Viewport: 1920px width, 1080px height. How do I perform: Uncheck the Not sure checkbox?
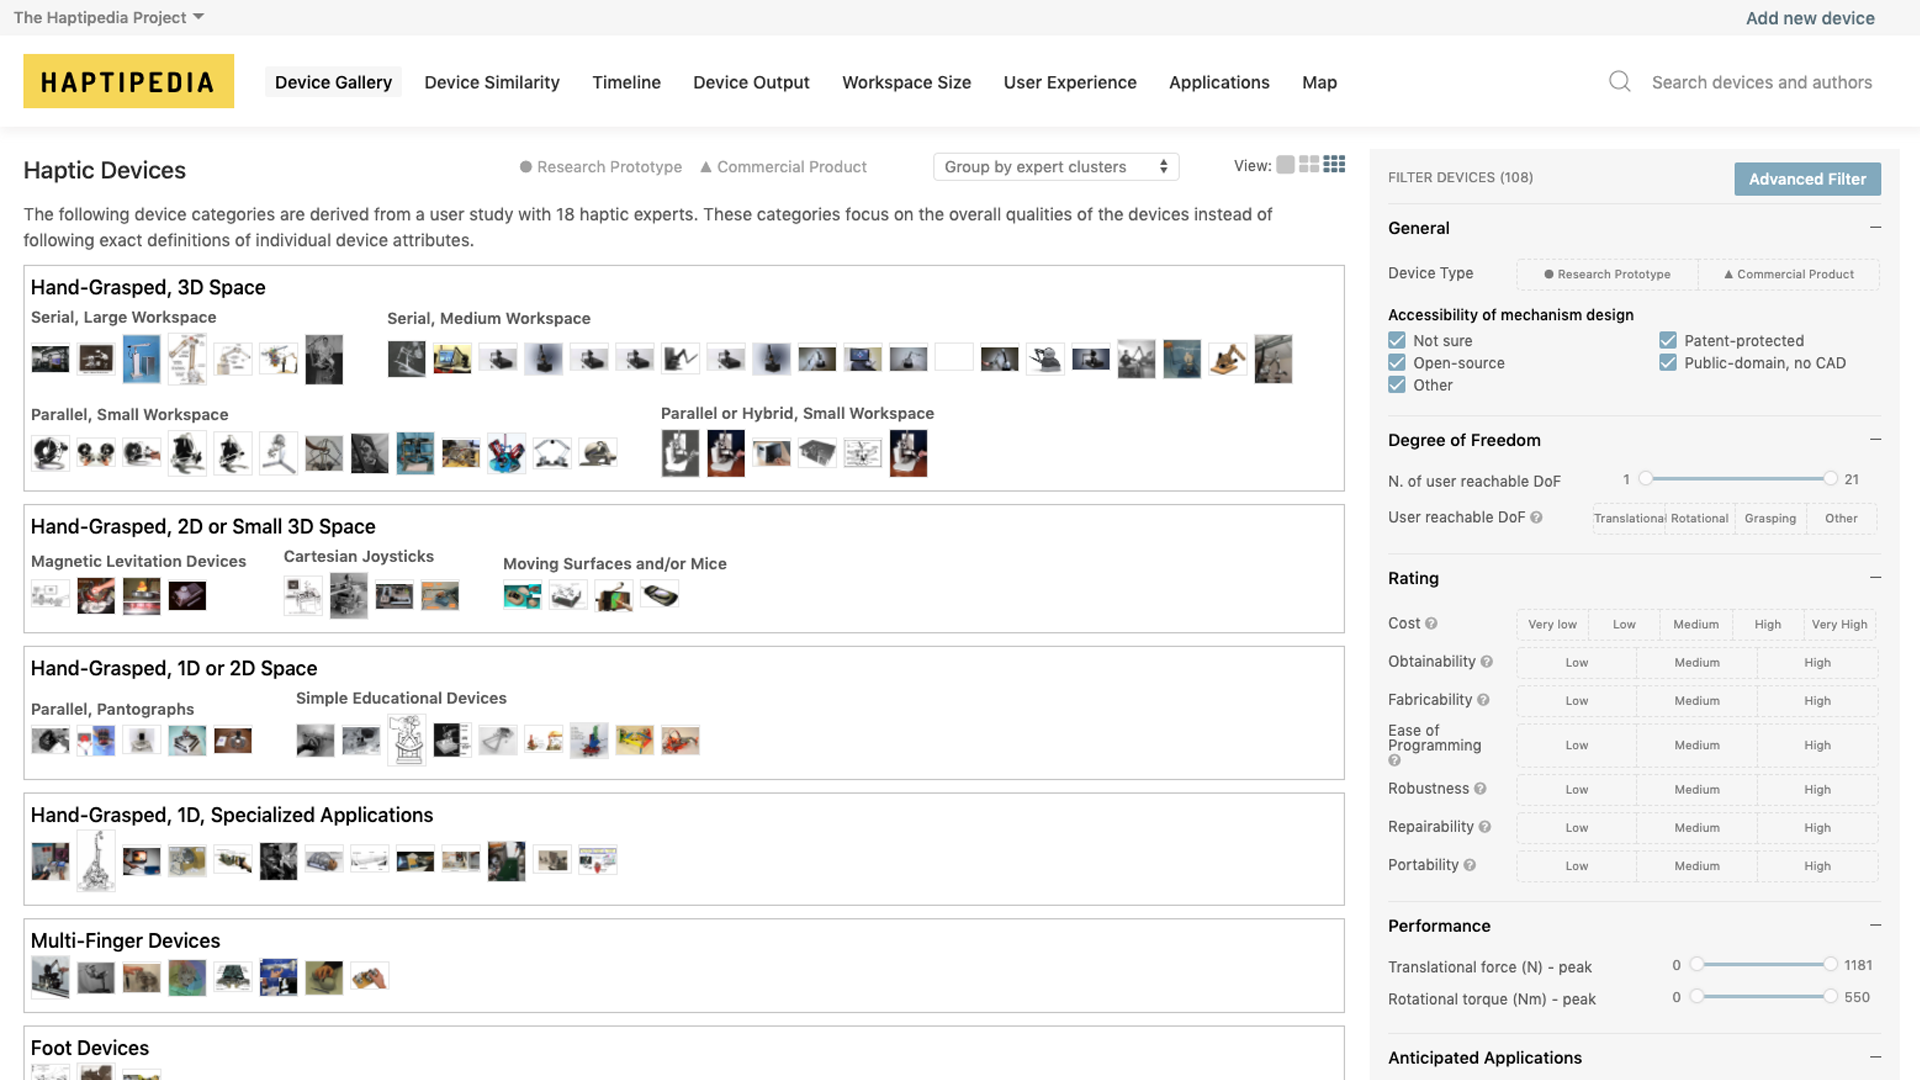(1397, 341)
